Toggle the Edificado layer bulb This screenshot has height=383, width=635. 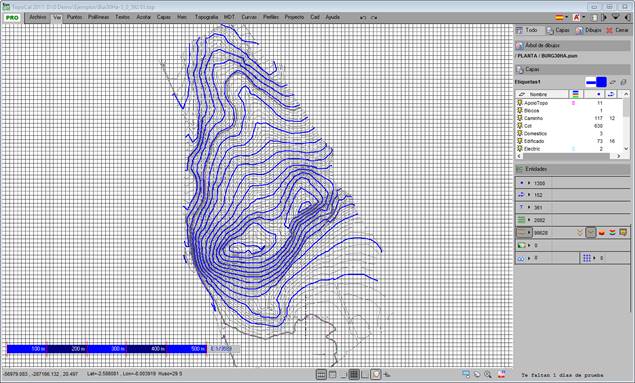[520, 141]
